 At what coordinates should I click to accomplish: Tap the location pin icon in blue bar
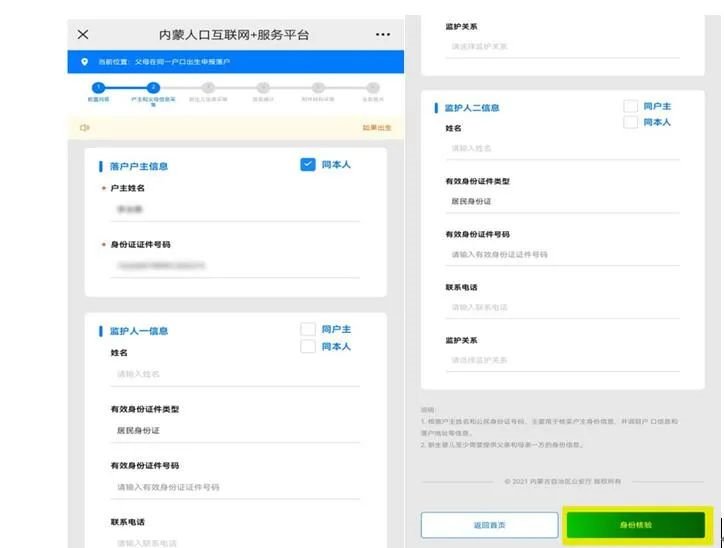pos(84,61)
